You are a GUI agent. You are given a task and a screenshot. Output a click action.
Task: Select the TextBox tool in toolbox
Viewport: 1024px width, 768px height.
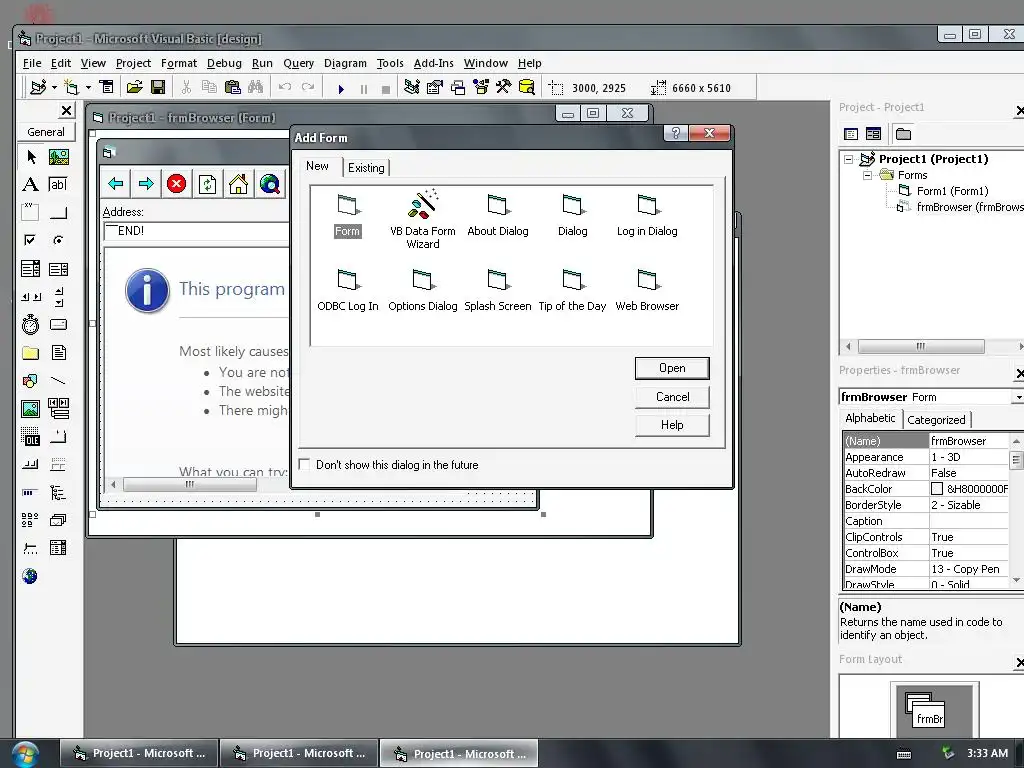[x=58, y=185]
